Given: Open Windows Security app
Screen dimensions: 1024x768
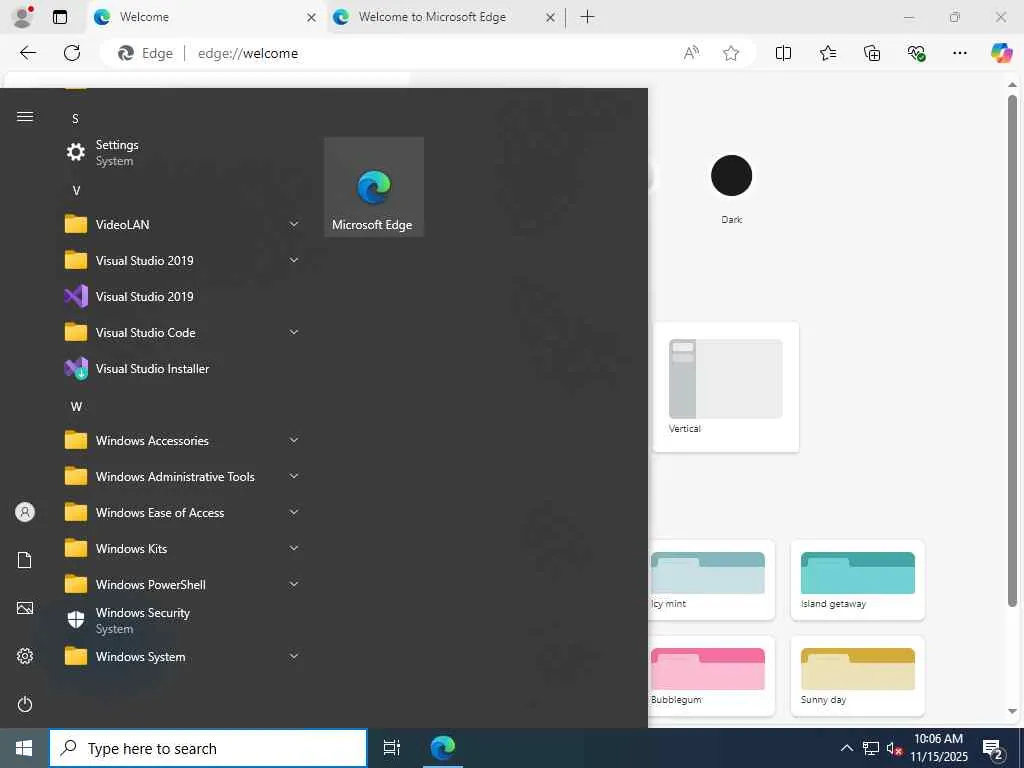Looking at the screenshot, I should [x=183, y=620].
